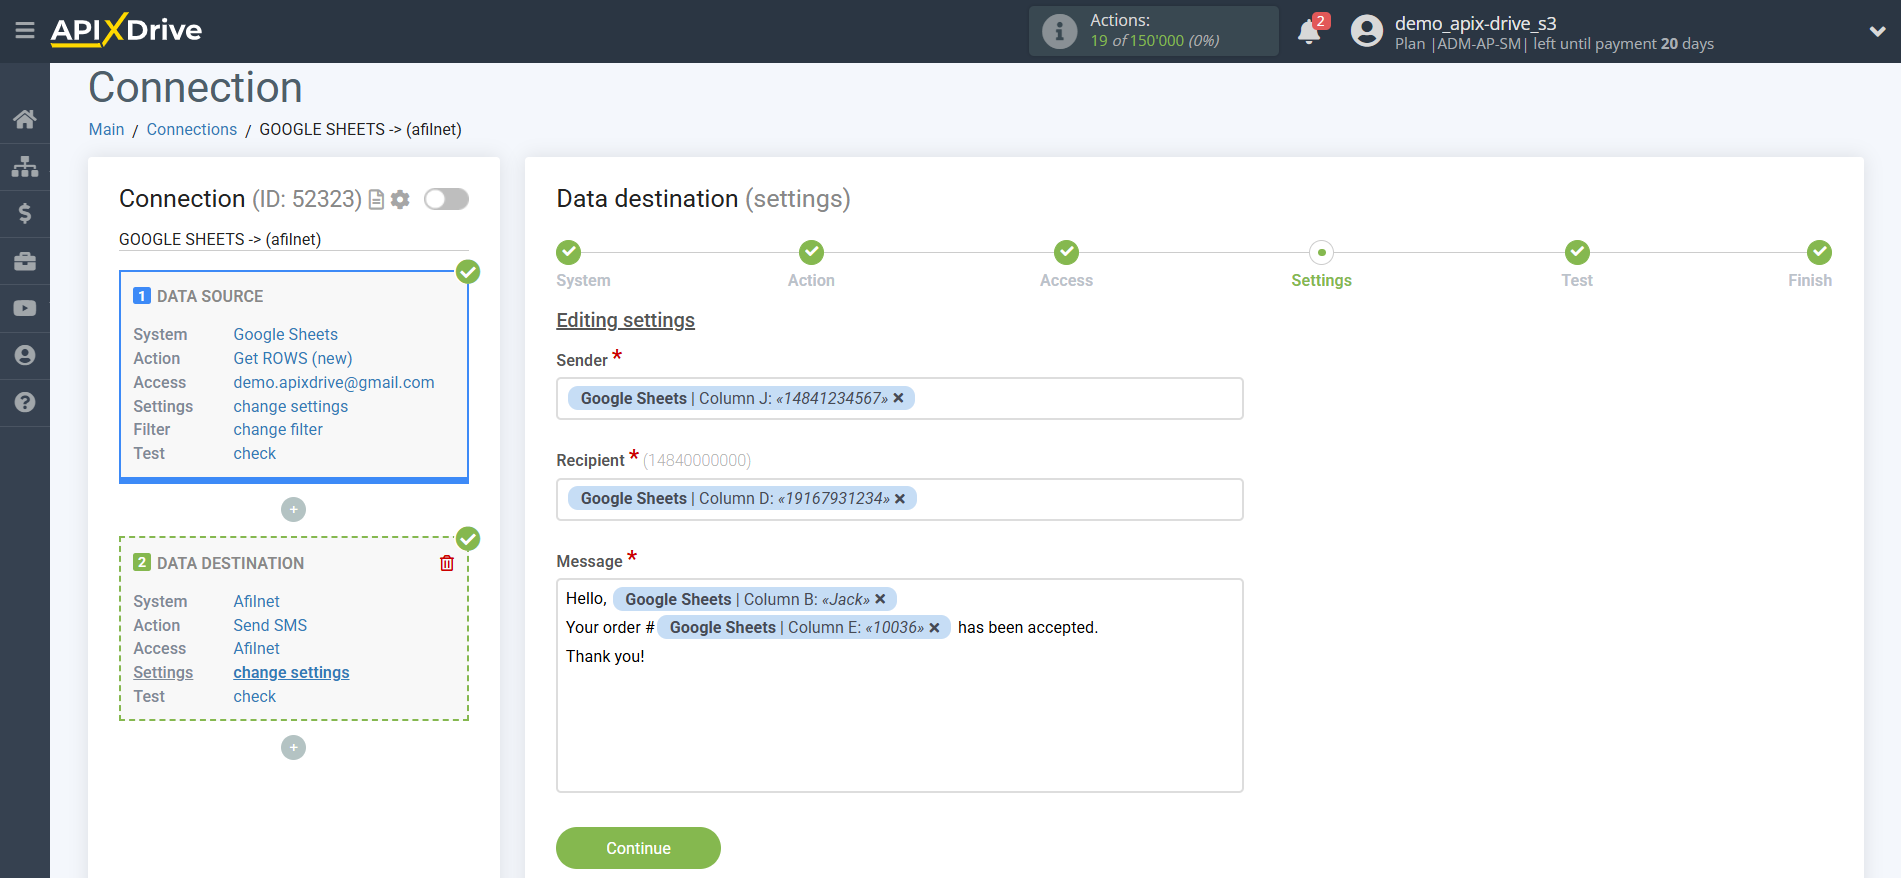Remove the Column B Jack tag from Message
Viewport: 1901px width, 878px height.
tap(880, 599)
